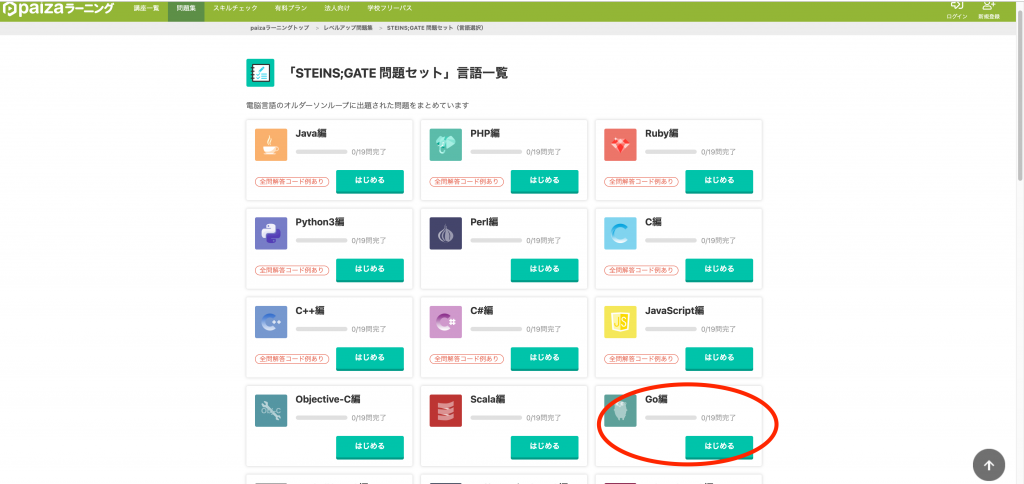1024x484 pixels.
Task: Open the Objective-C wrench icon
Action: tap(271, 411)
